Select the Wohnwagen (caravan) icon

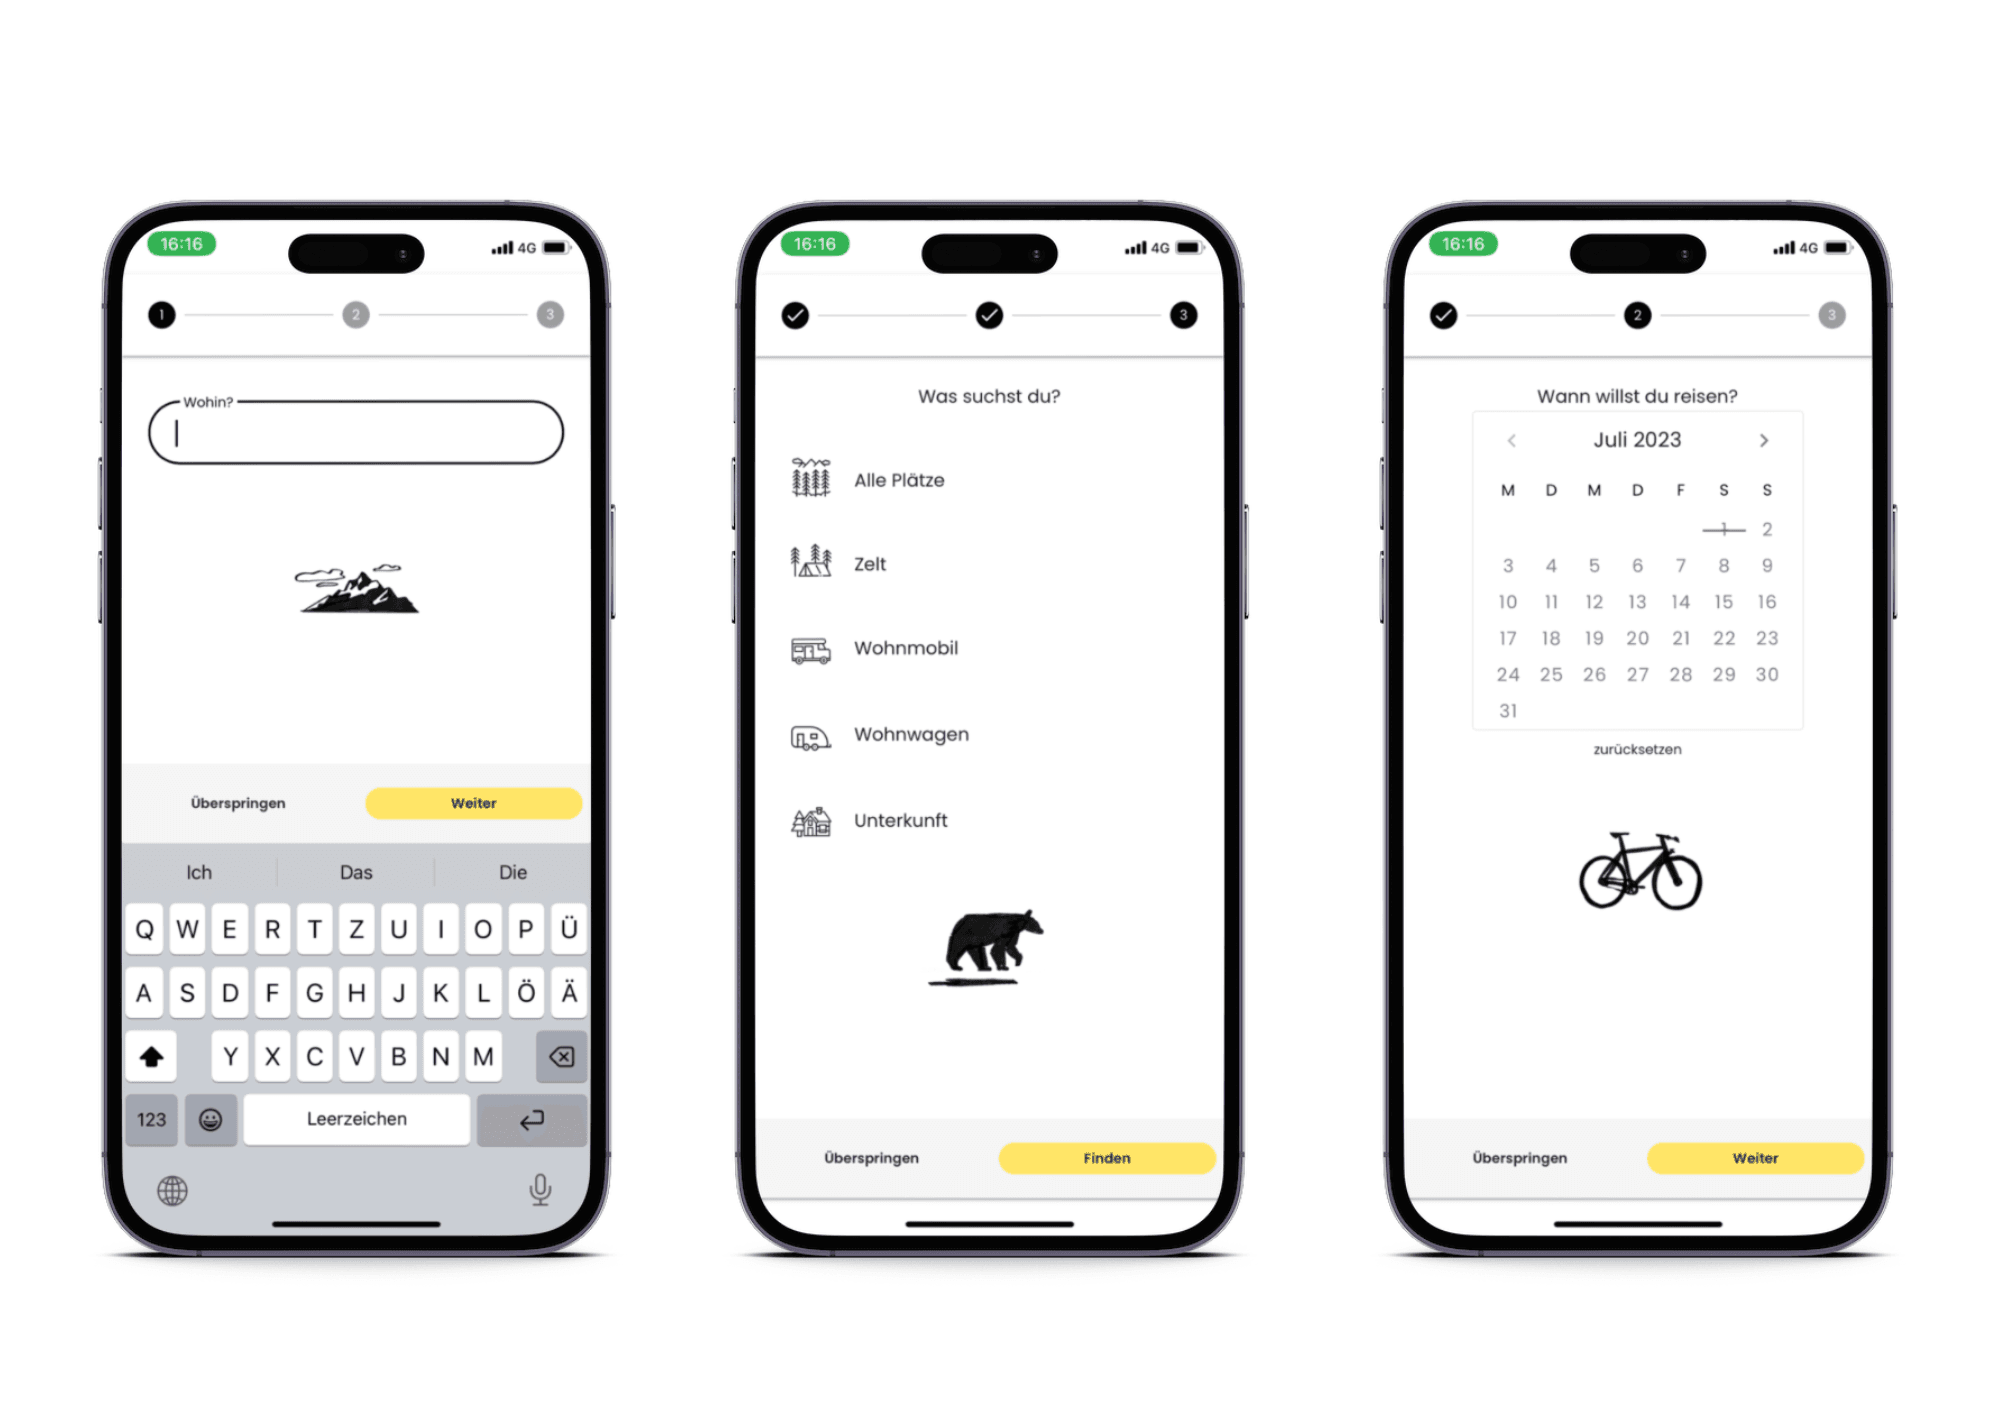pyautogui.click(x=809, y=733)
